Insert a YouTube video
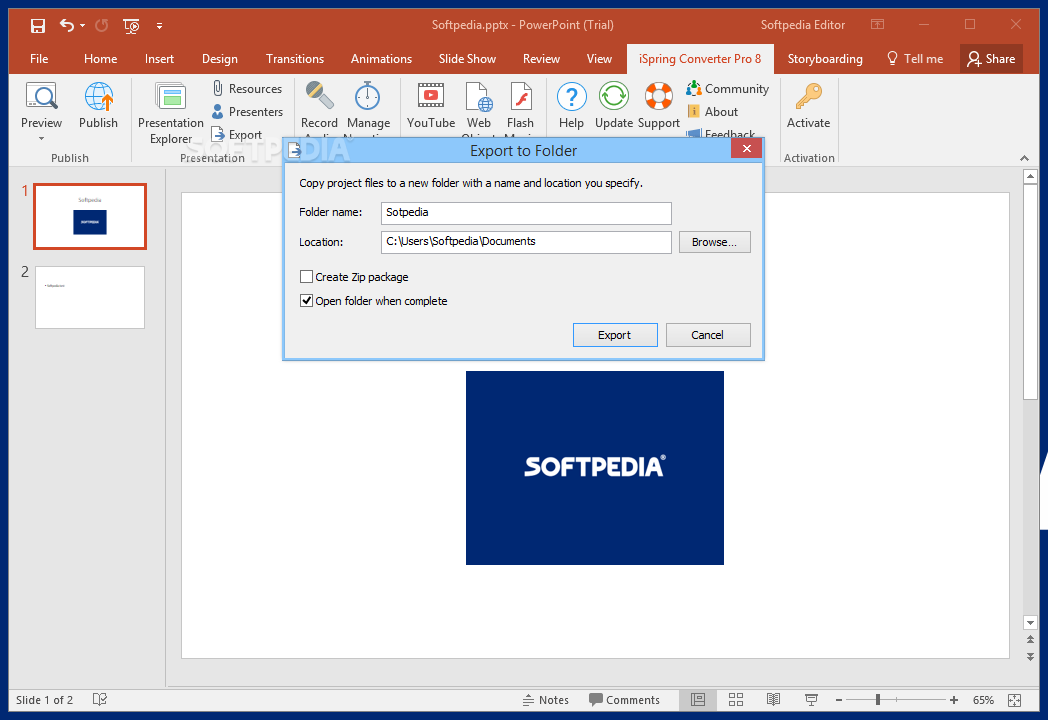Viewport: 1048px width, 720px height. [430, 105]
